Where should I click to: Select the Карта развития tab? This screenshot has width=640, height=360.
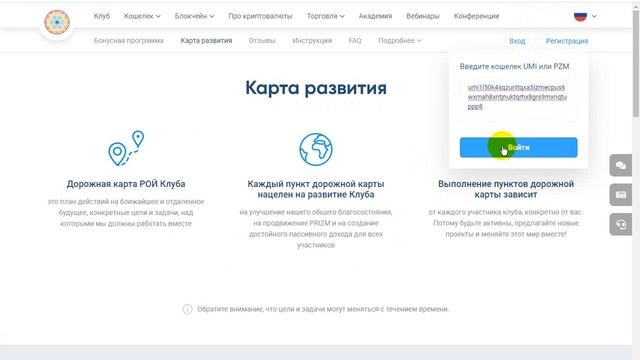[x=206, y=40]
